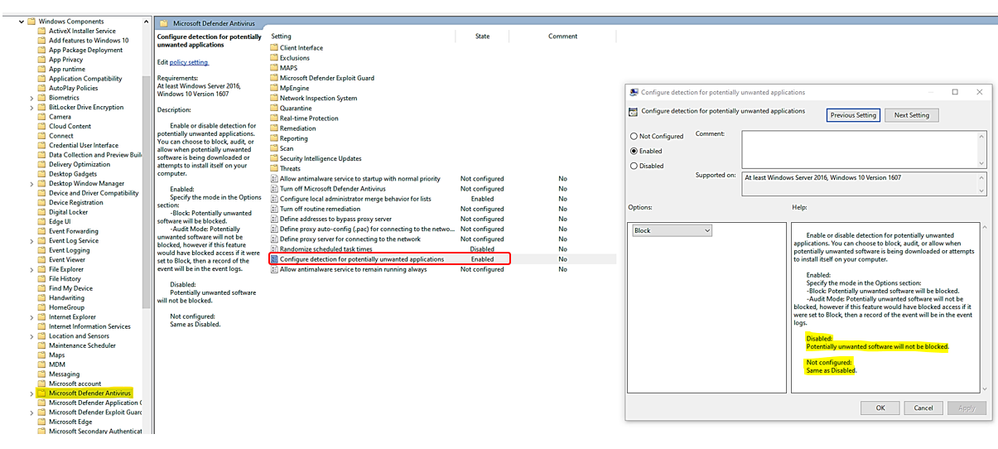
Task: Click the Quarantine folder icon
Action: tap(274, 108)
